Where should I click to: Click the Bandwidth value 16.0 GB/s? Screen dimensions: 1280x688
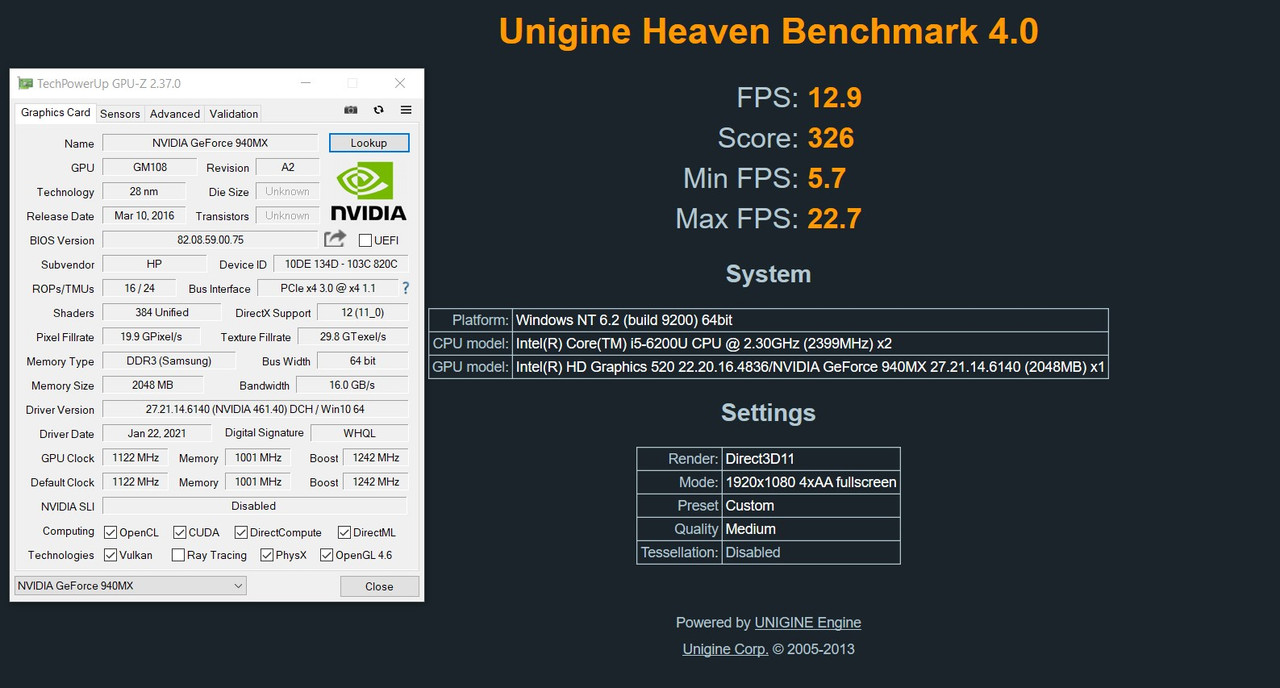click(x=352, y=385)
